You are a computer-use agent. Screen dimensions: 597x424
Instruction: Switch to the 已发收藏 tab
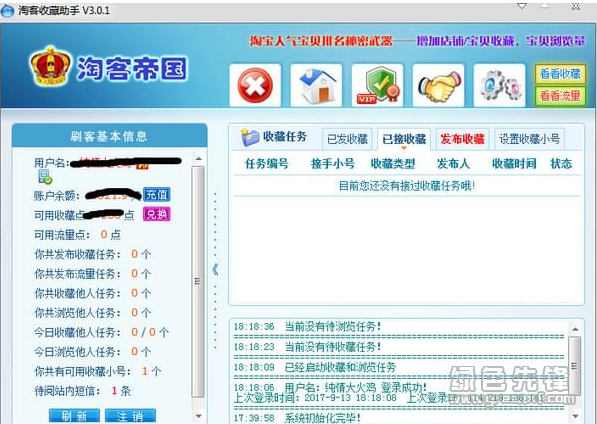click(347, 139)
